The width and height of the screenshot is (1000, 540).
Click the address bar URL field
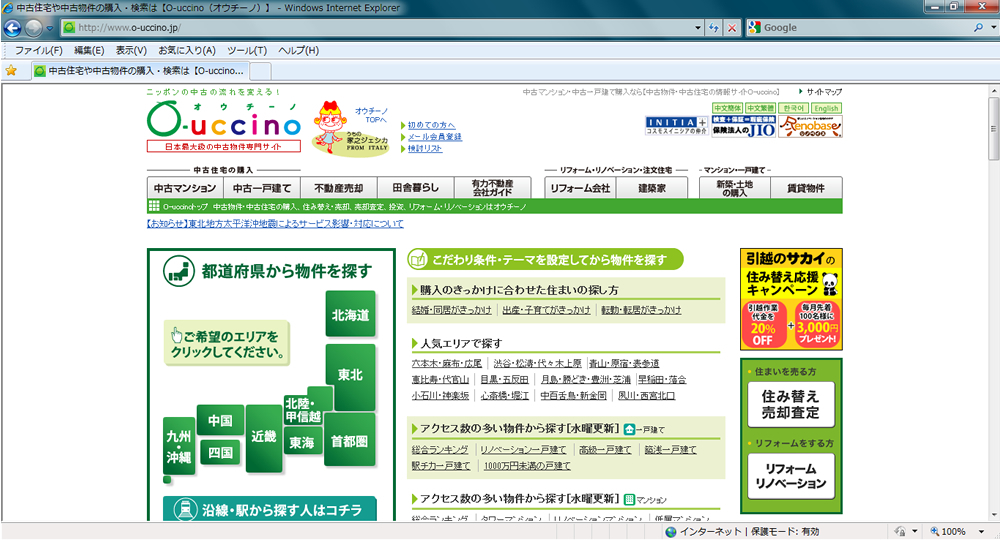coord(383,28)
